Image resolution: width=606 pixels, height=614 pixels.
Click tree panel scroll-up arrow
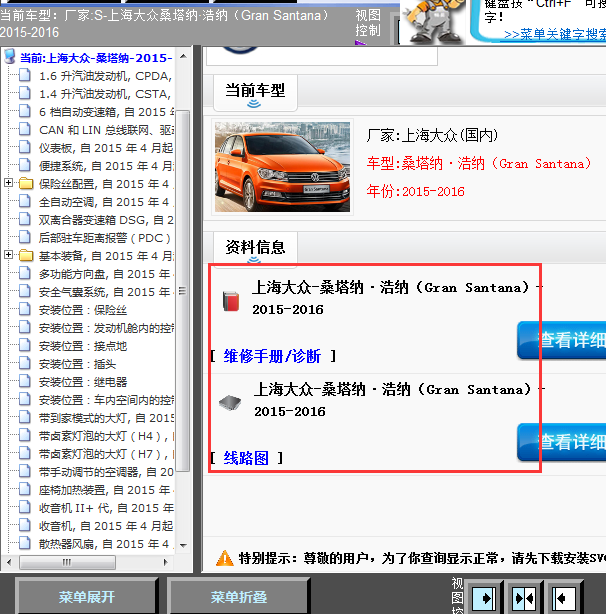183,56
